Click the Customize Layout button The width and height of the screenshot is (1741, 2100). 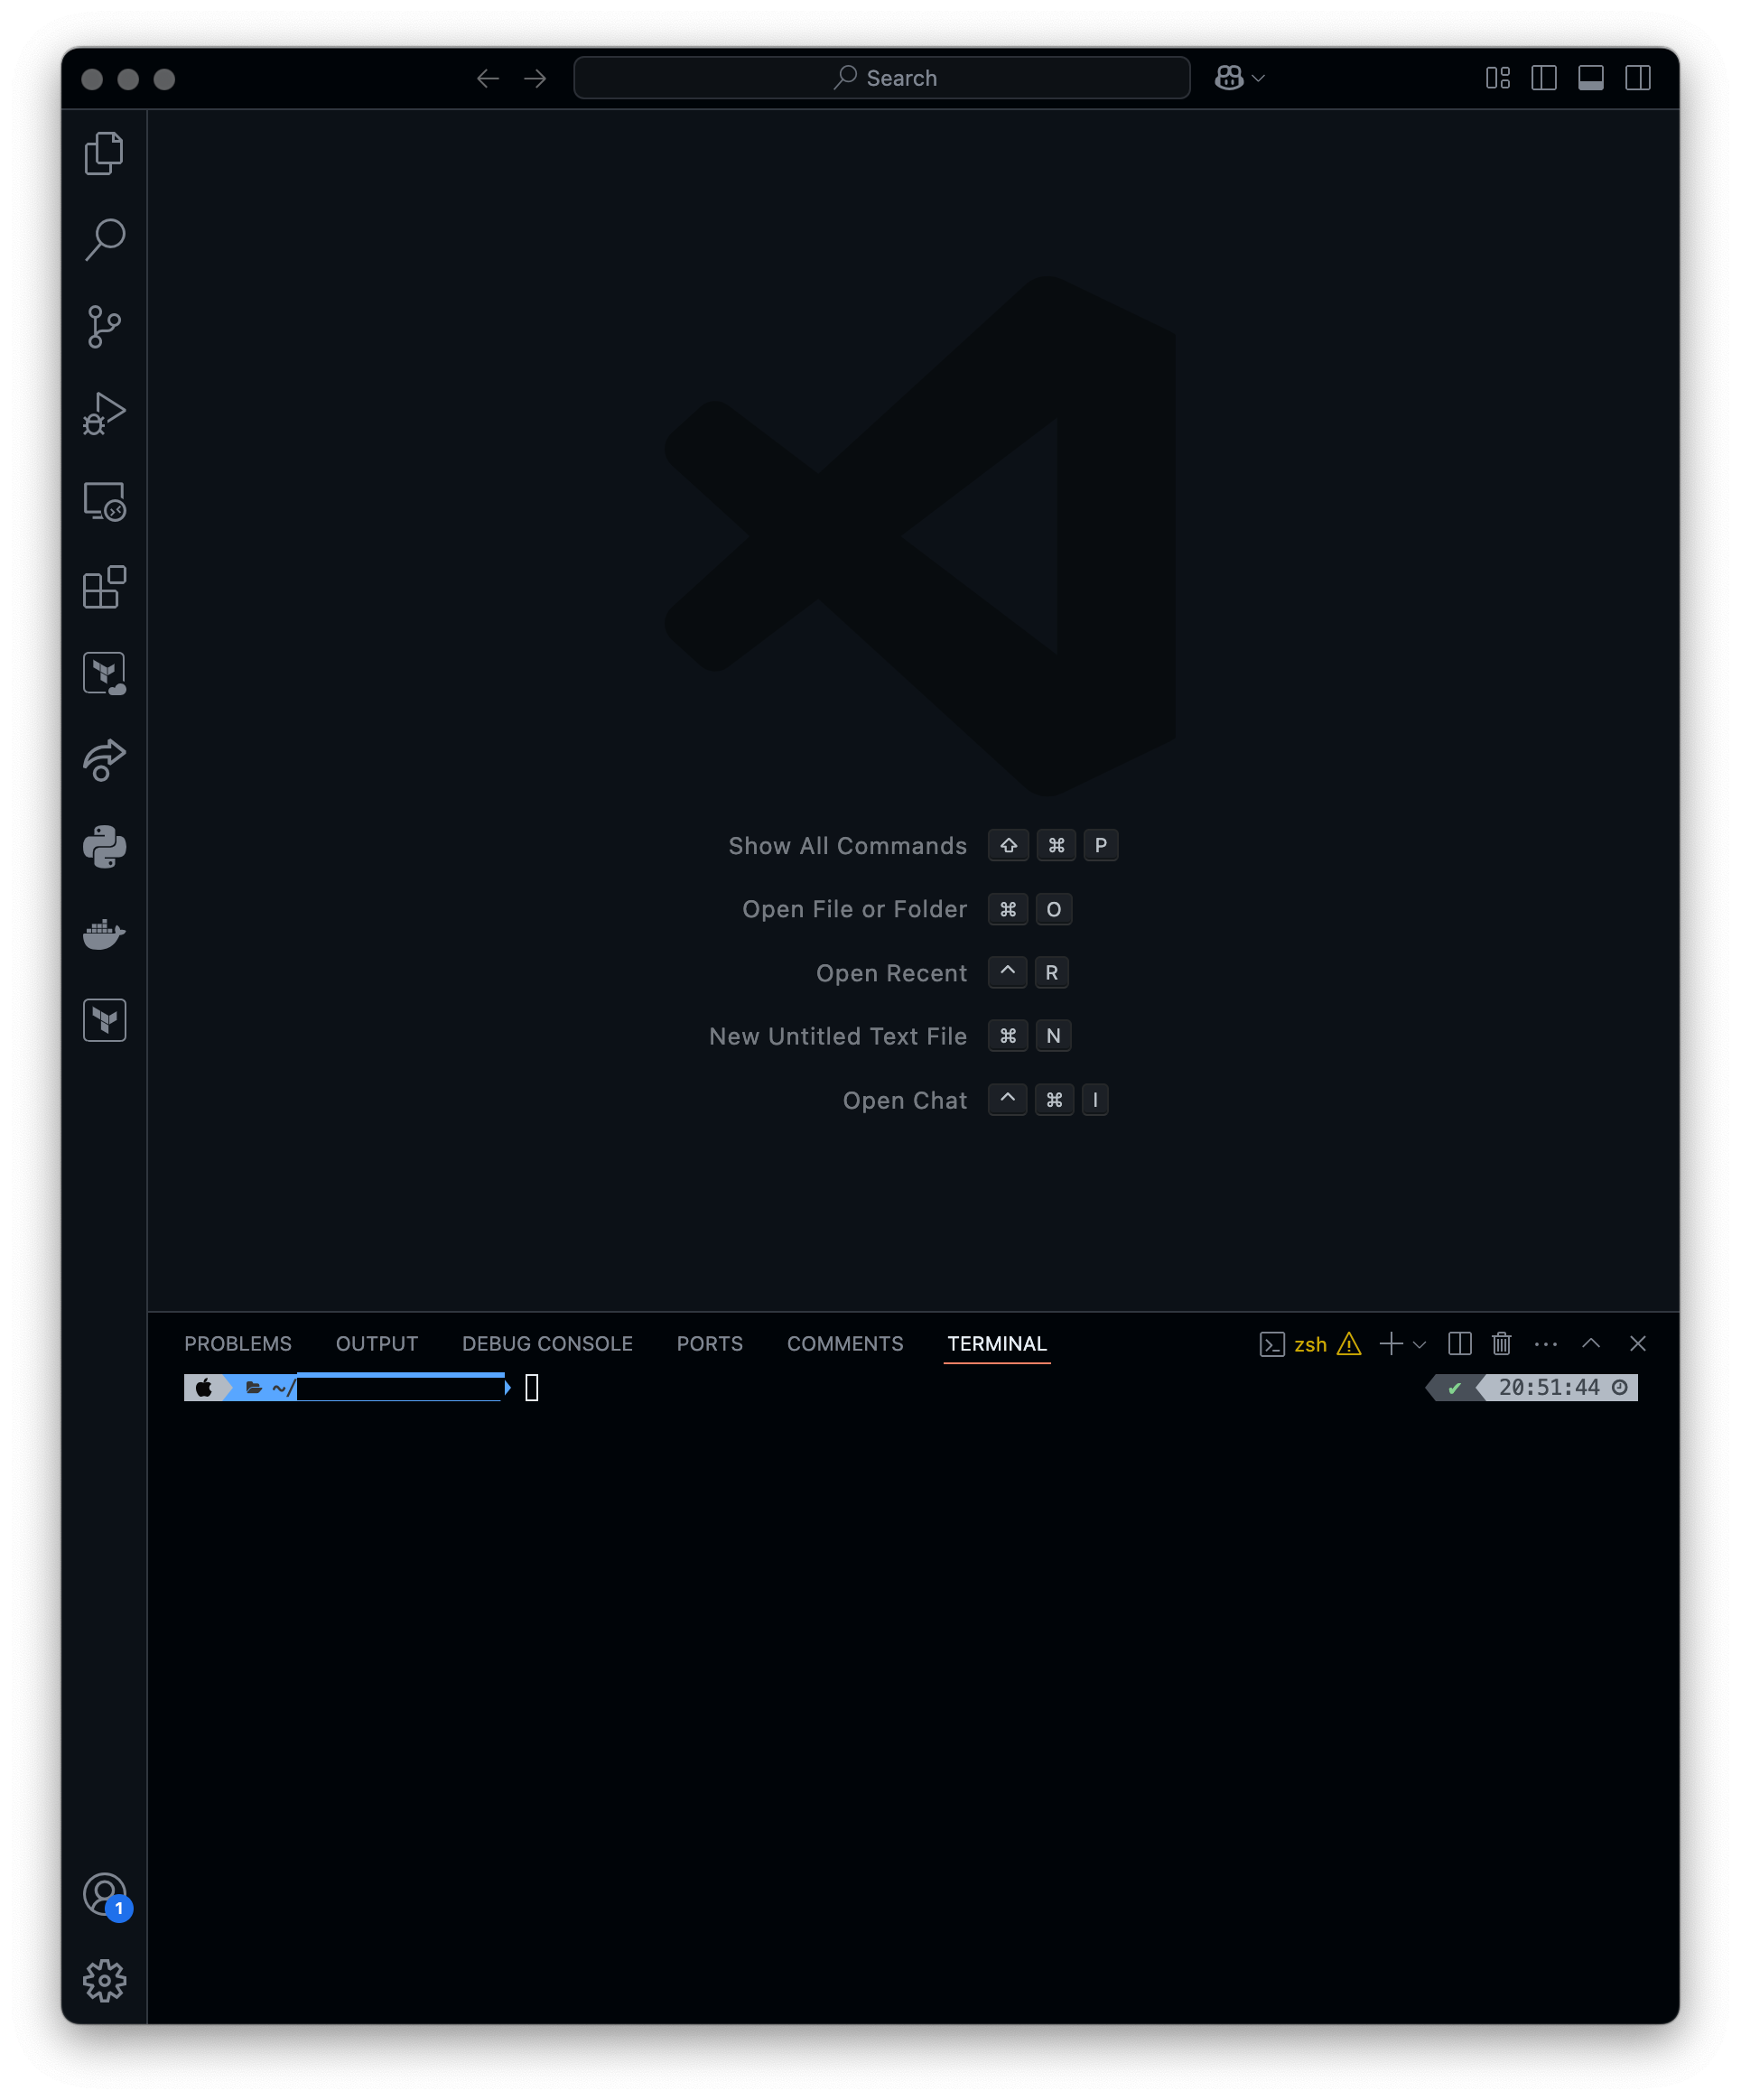tap(1497, 78)
